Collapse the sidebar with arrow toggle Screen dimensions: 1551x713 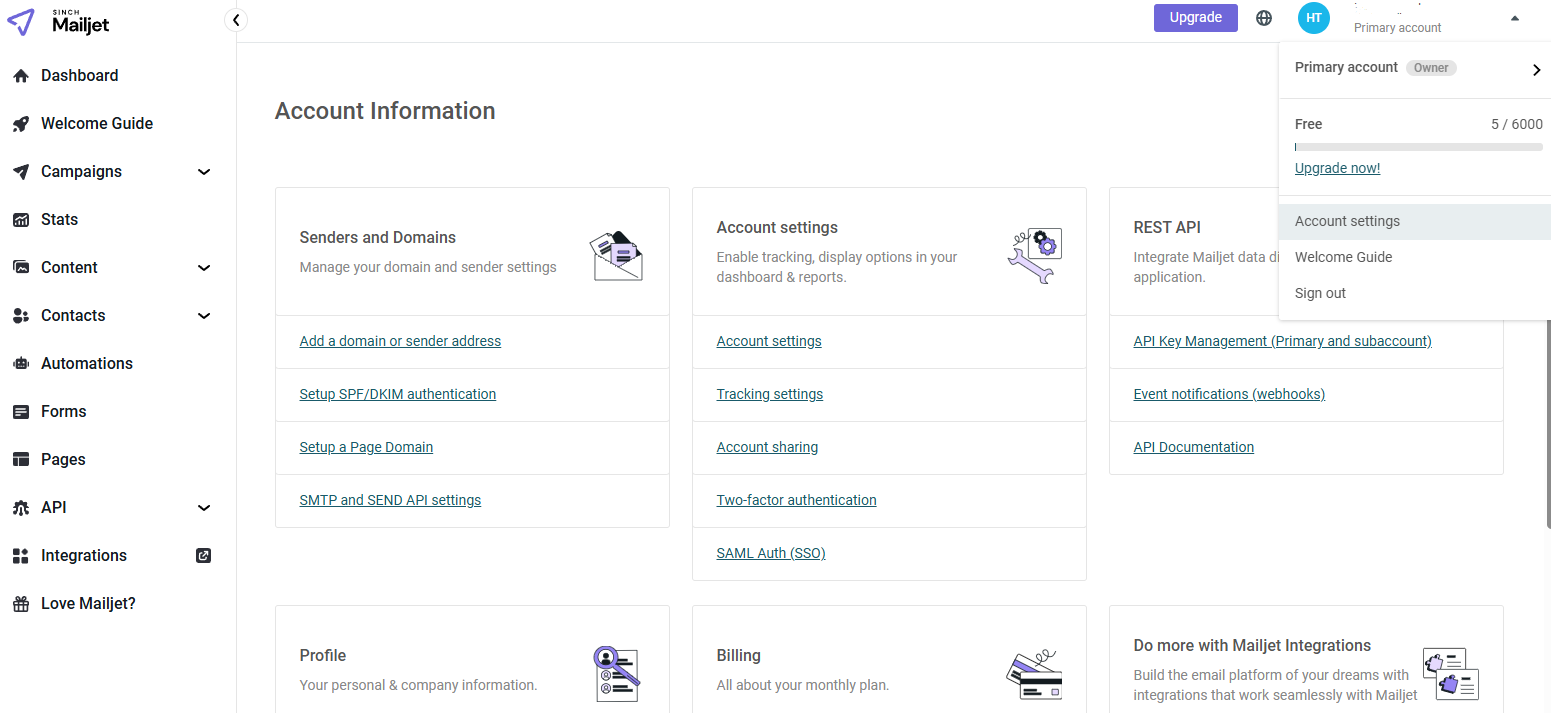[236, 20]
